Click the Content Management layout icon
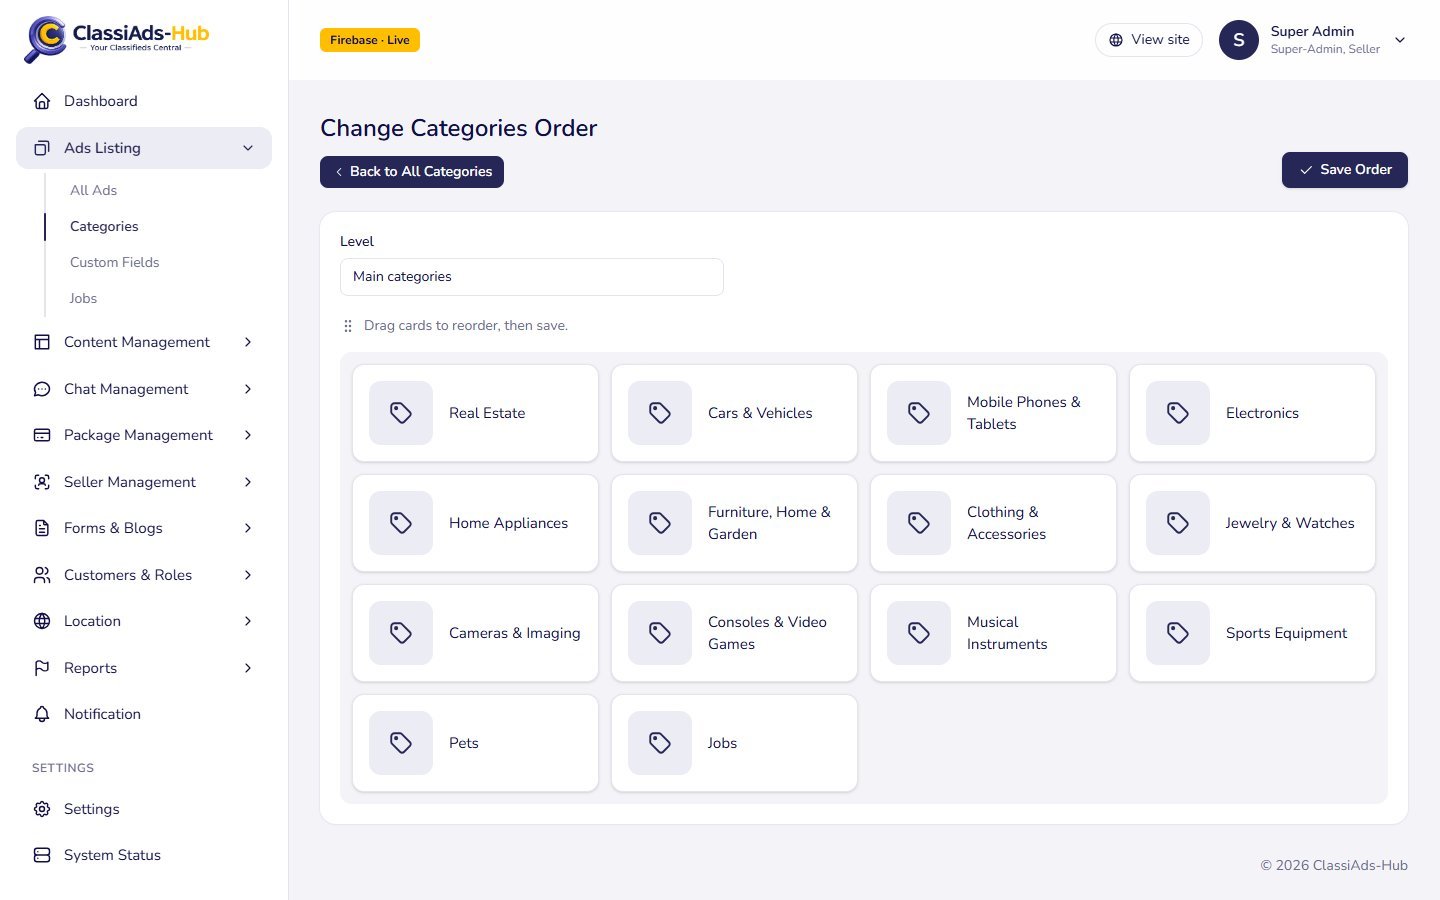1440x900 pixels. pos(42,342)
